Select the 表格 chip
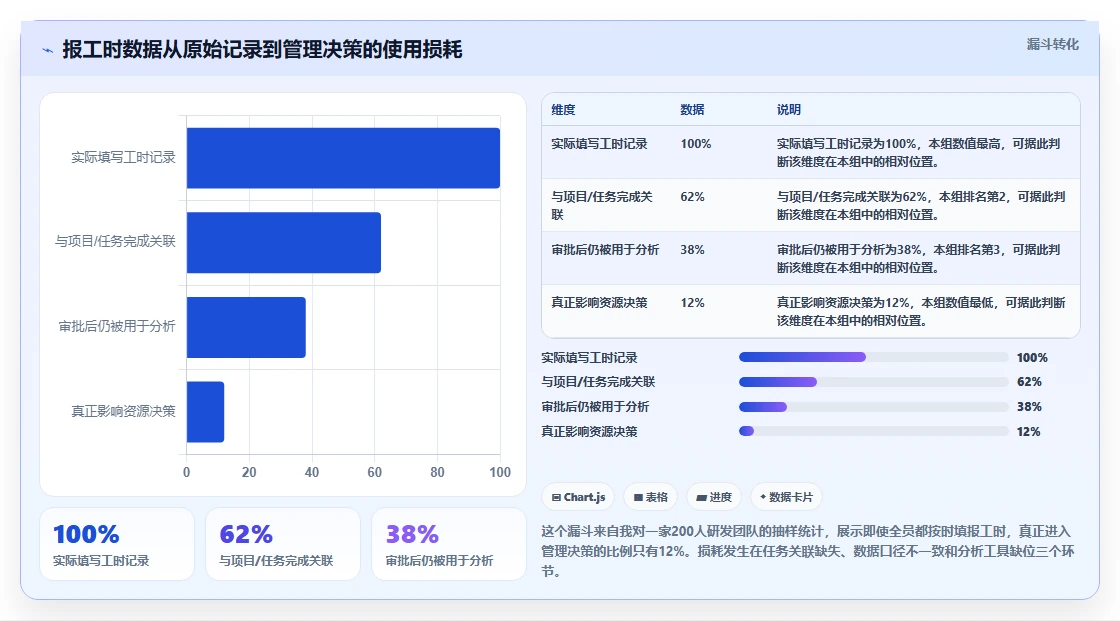 (651, 497)
